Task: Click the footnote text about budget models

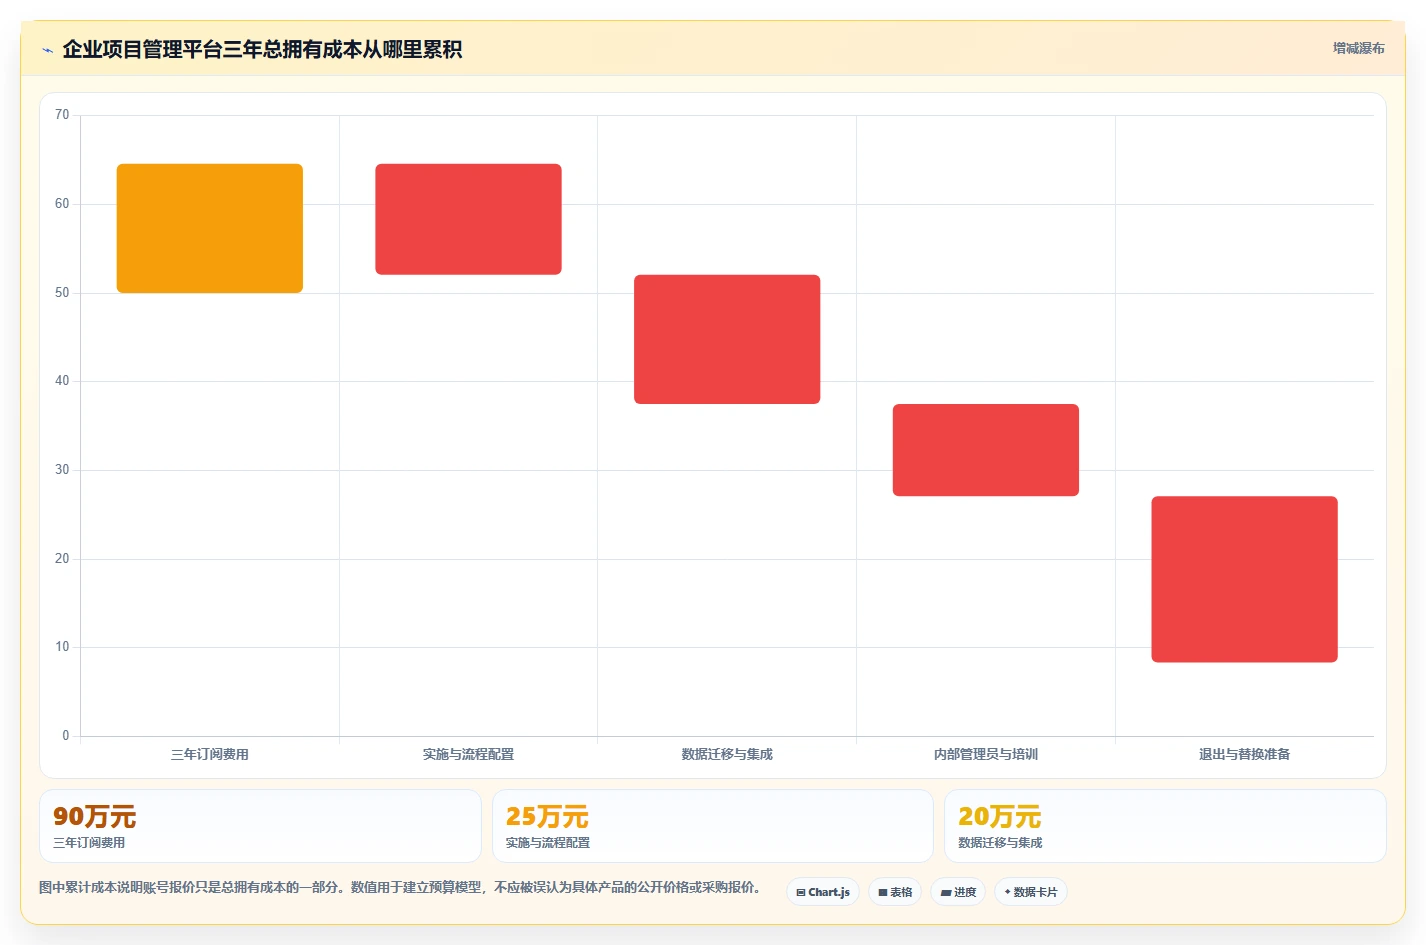Action: 400,887
